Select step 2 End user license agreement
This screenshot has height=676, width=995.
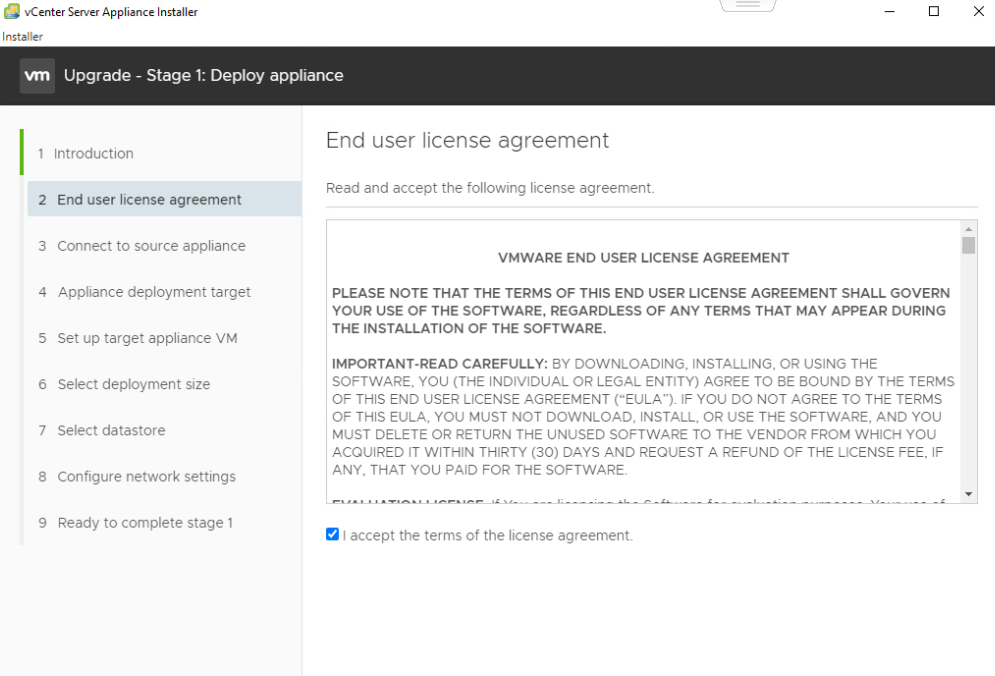pos(164,199)
